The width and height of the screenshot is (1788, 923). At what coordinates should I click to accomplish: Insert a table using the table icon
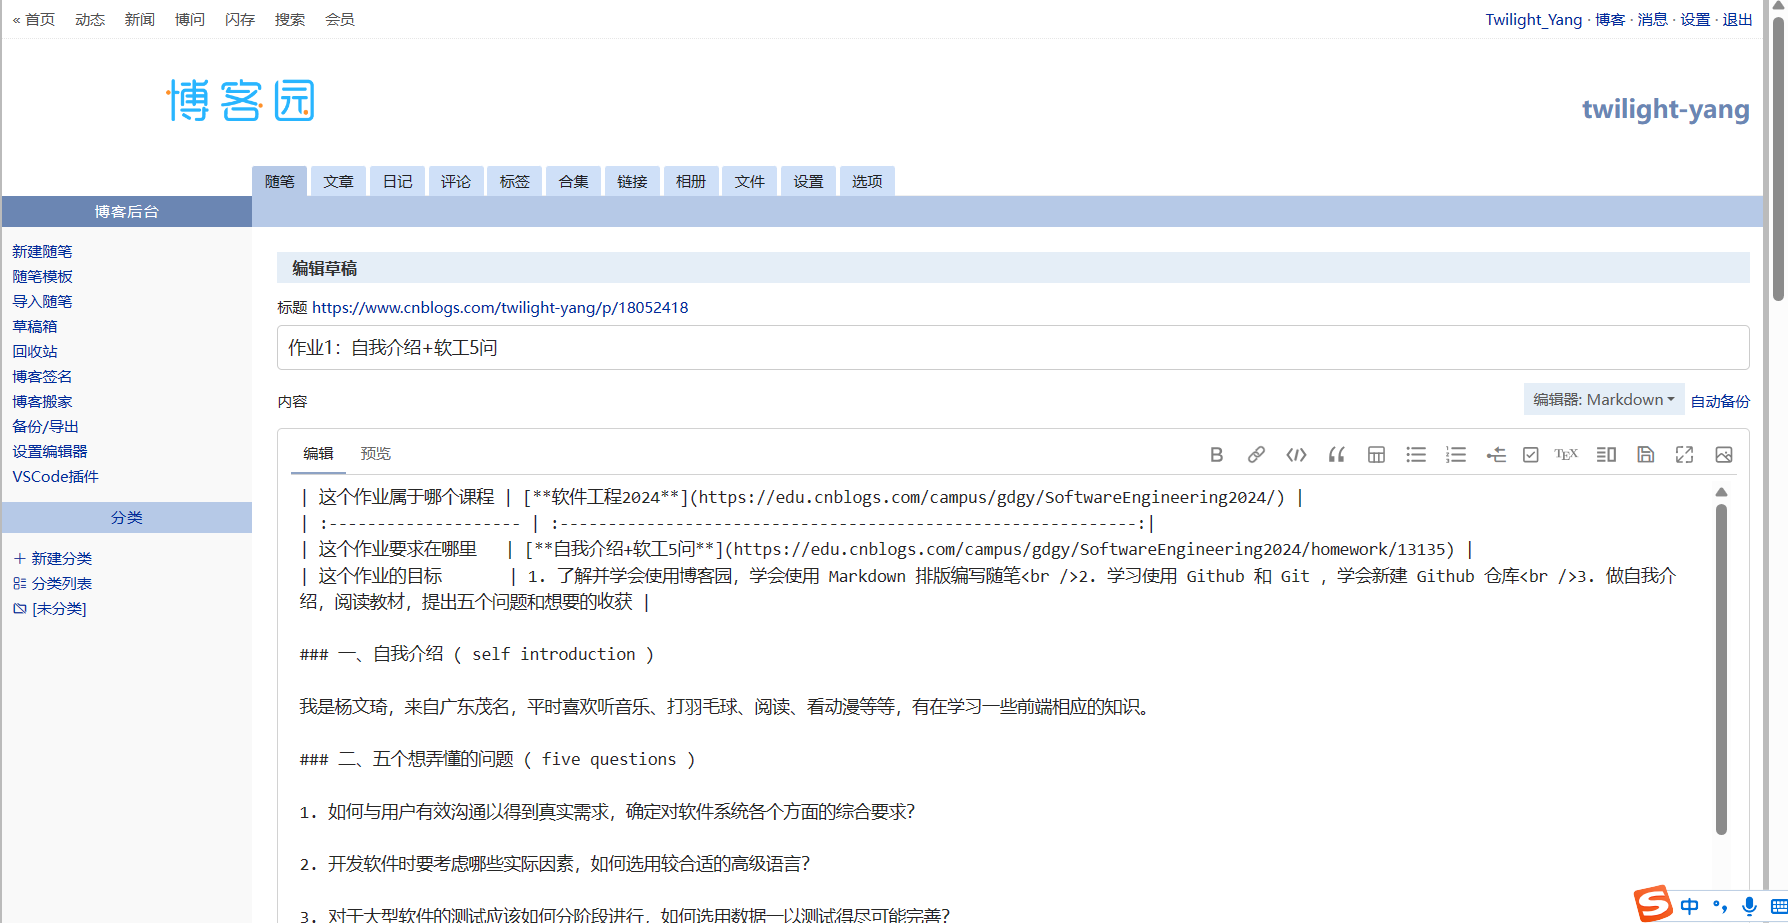[x=1376, y=455]
